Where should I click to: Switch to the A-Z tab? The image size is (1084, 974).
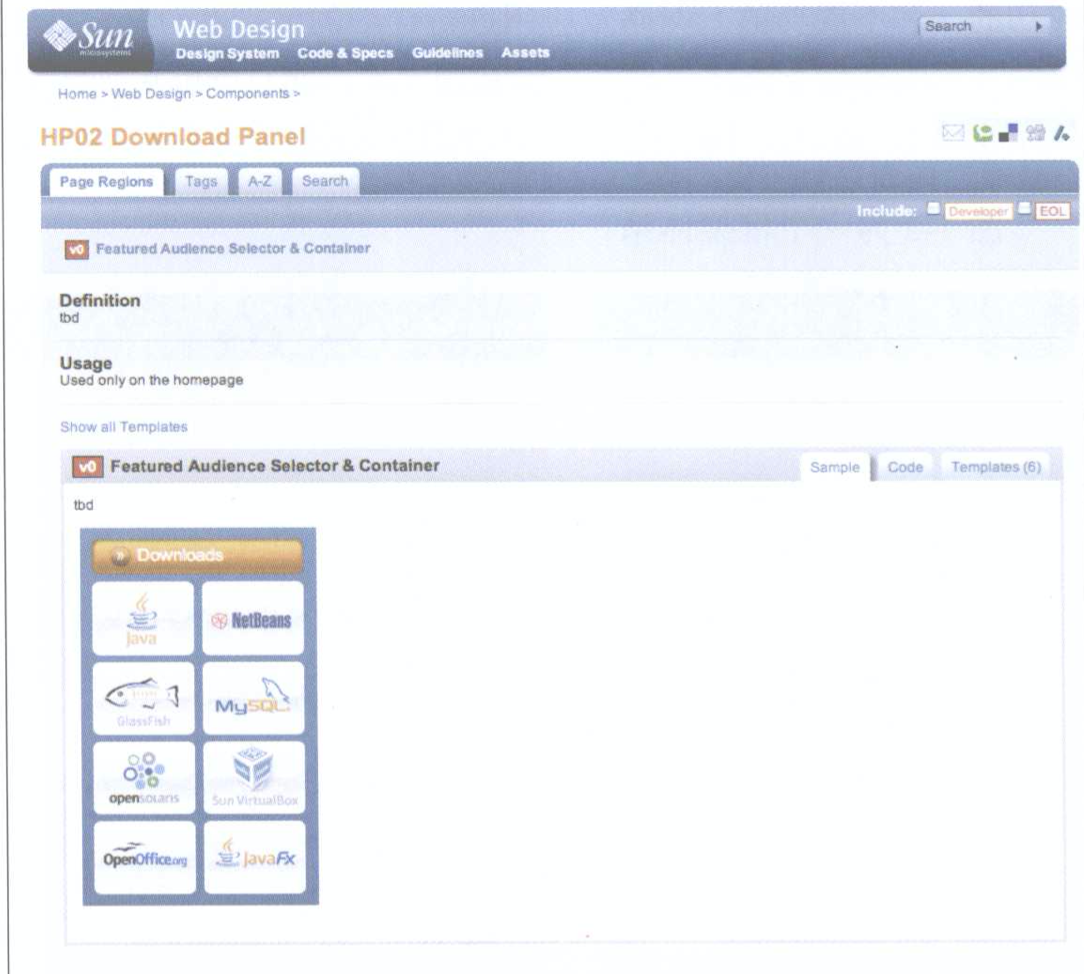pyautogui.click(x=260, y=182)
